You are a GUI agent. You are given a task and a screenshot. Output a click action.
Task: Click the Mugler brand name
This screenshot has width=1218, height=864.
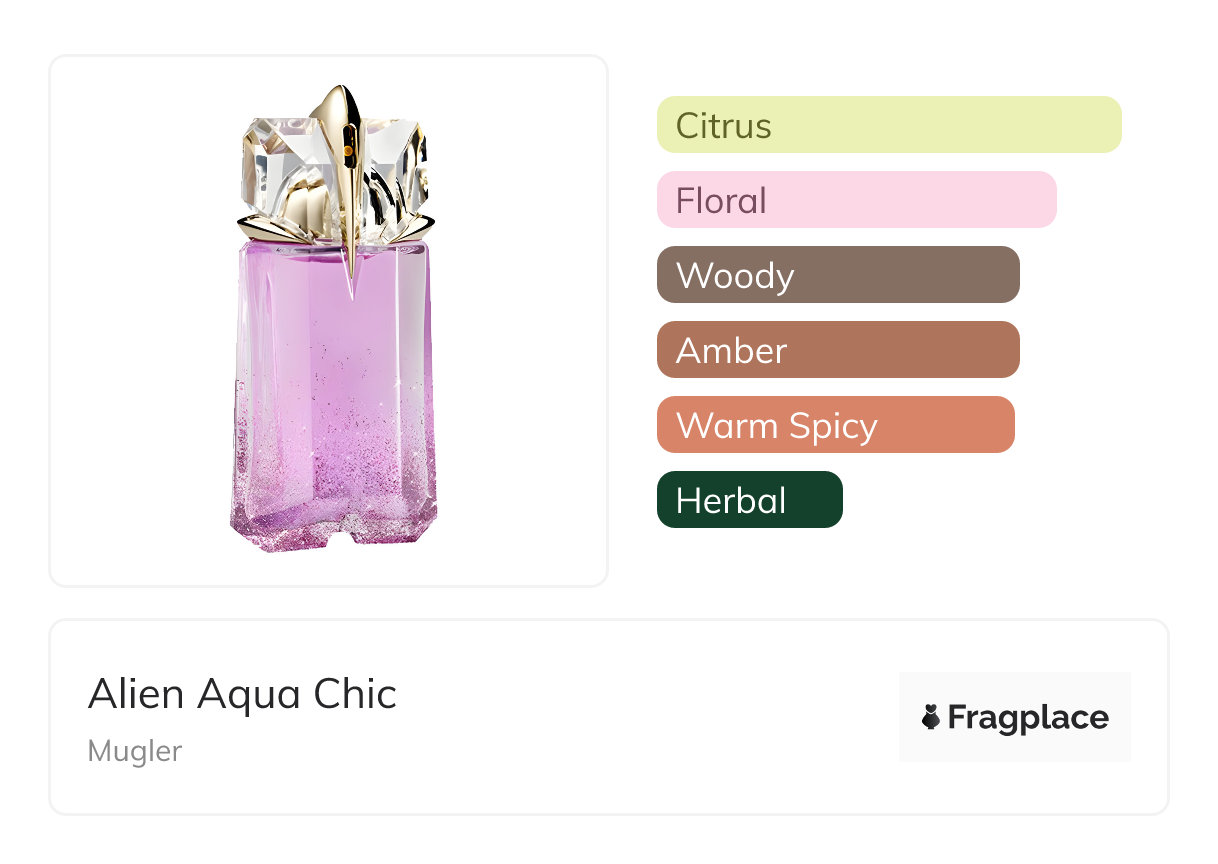135,751
